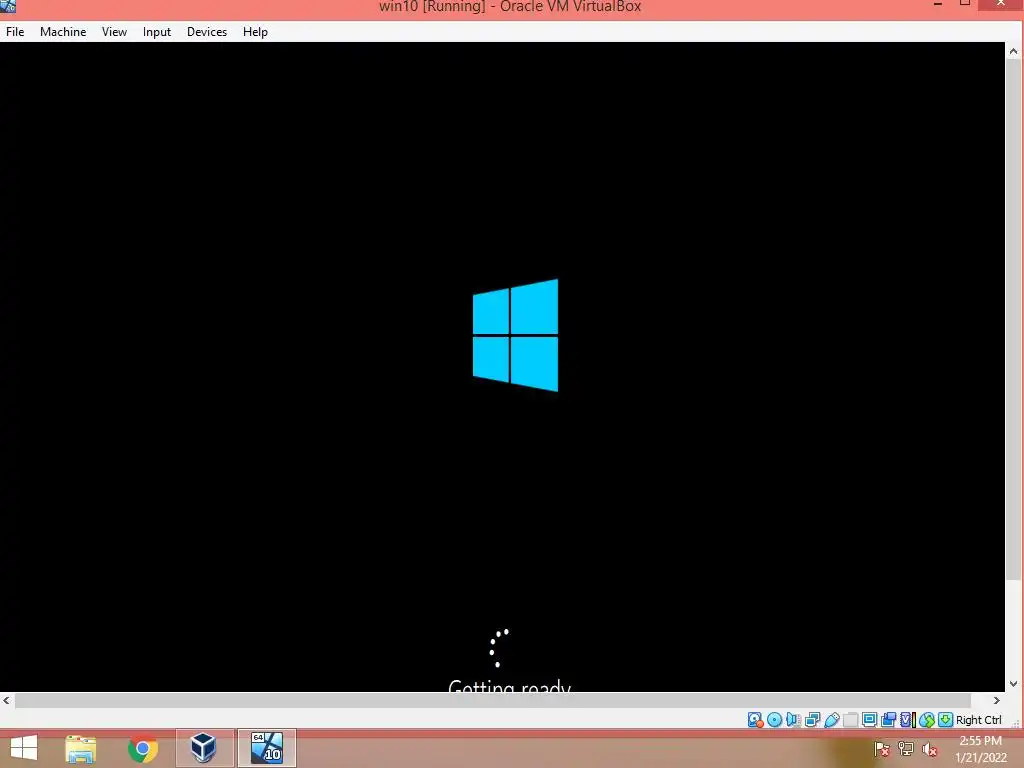Viewport: 1024px width, 768px height.
Task: Open File Explorer from the taskbar
Action: coord(81,748)
